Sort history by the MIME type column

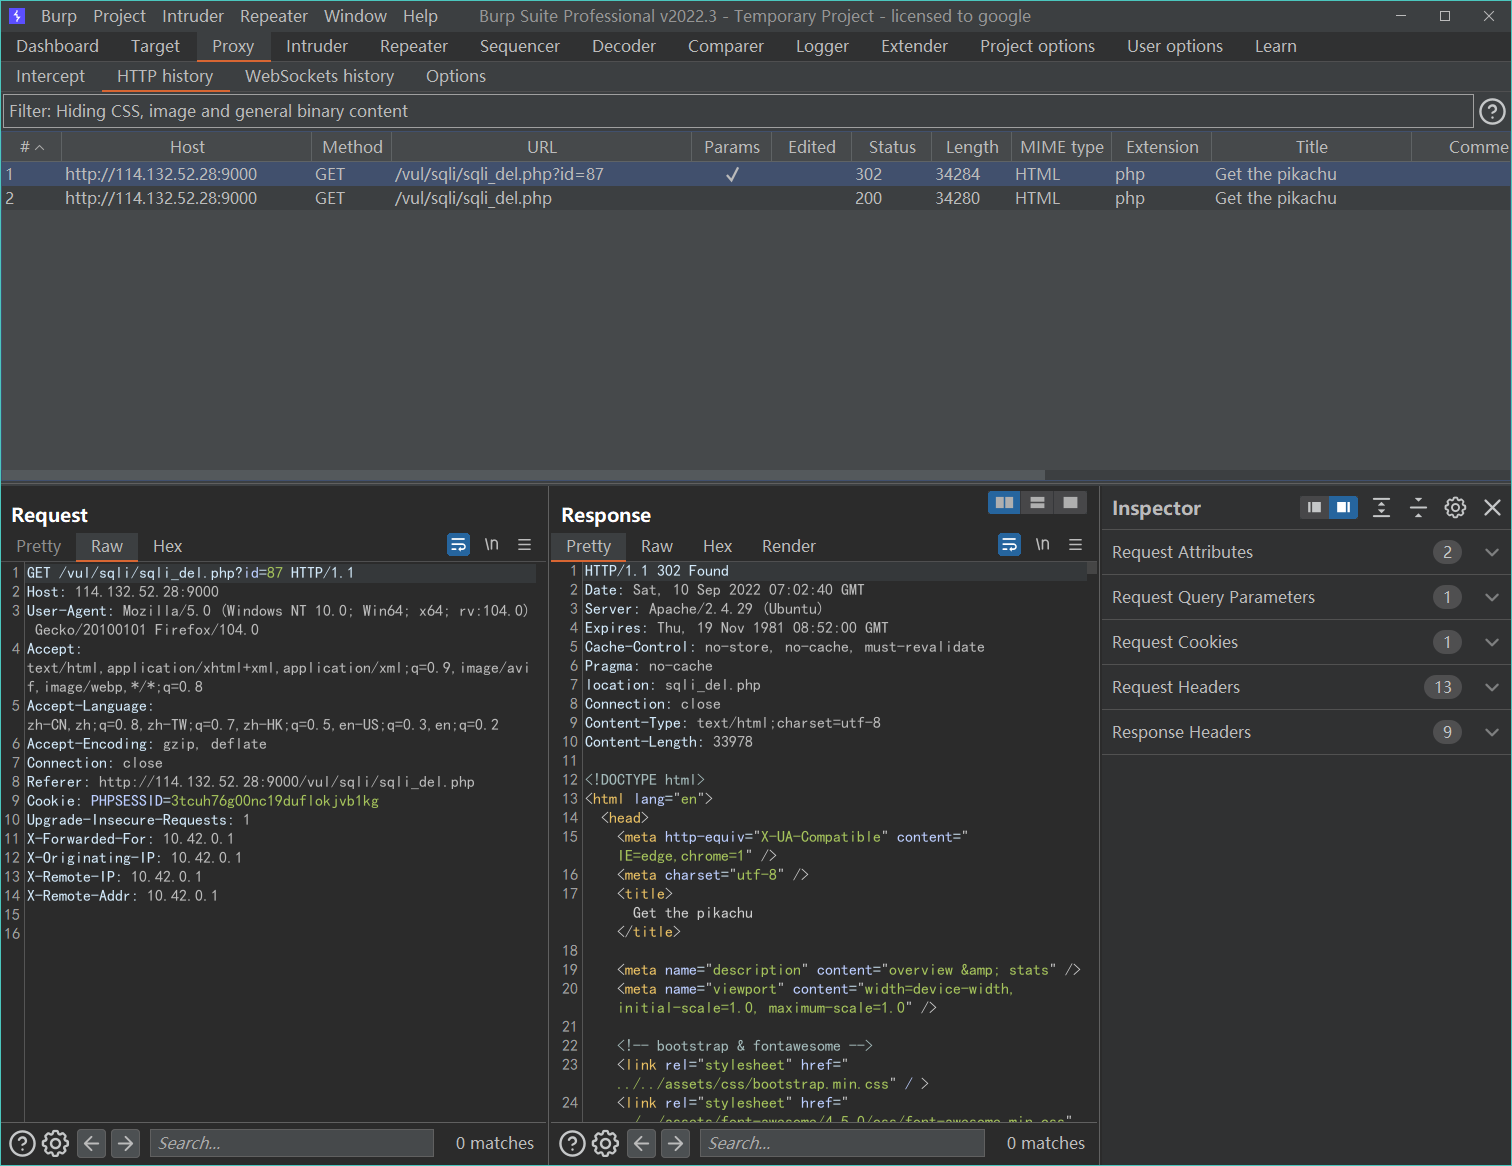point(1061,147)
